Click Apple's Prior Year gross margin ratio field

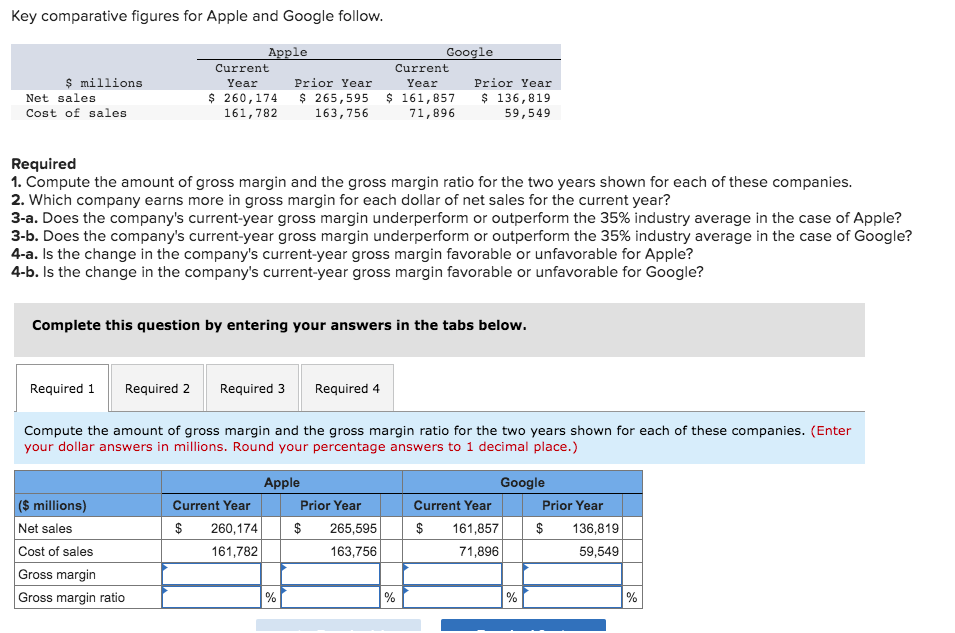click(331, 597)
